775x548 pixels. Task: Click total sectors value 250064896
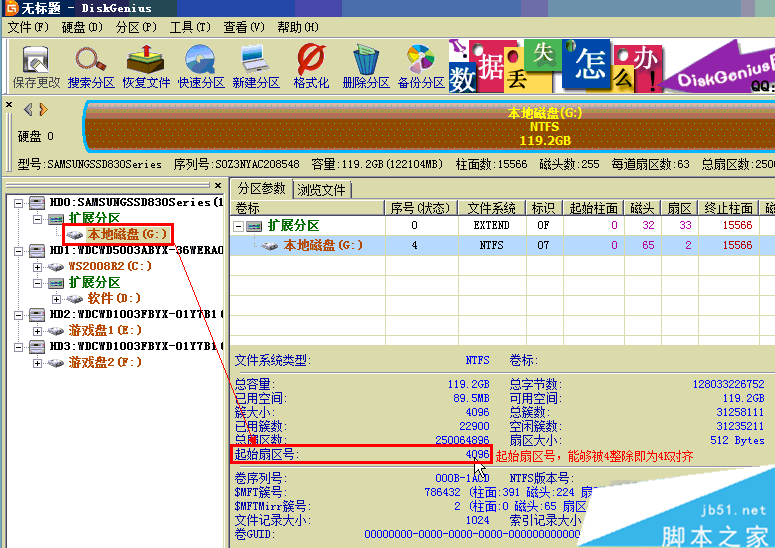(x=462, y=440)
